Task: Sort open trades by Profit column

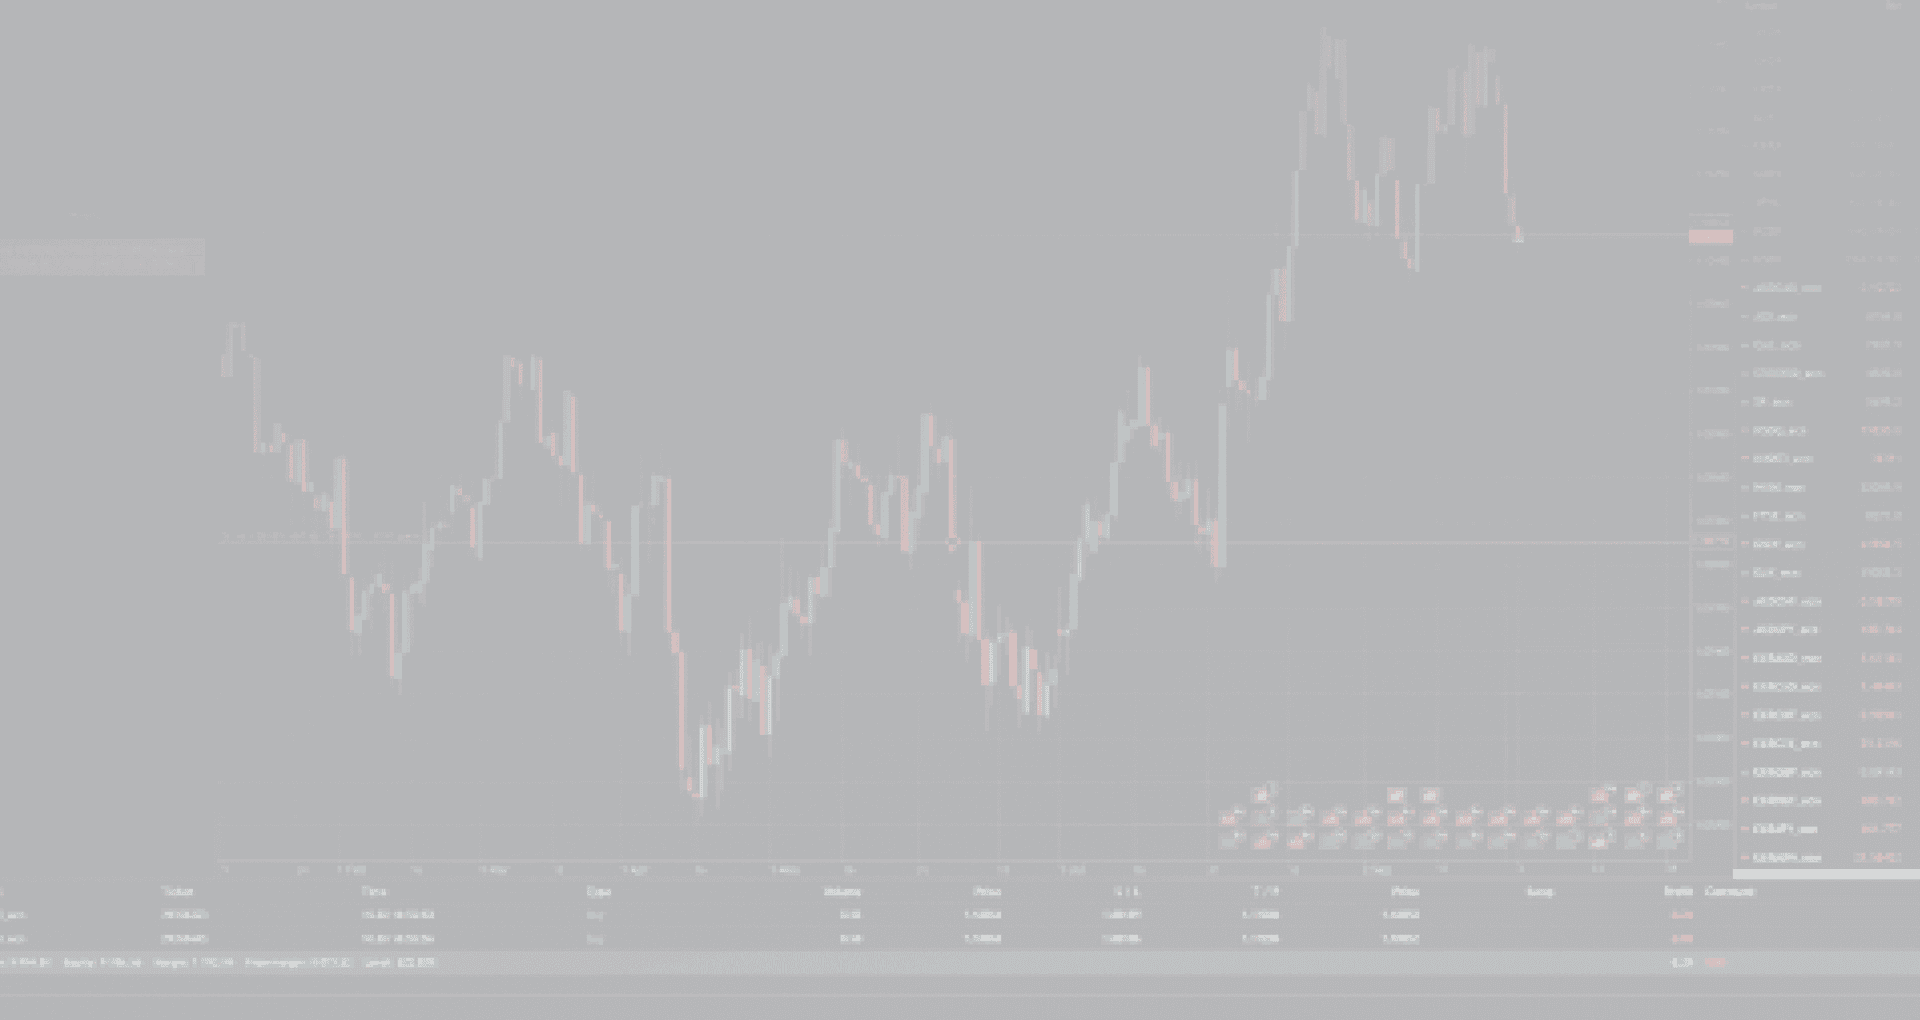Action: tap(1678, 891)
